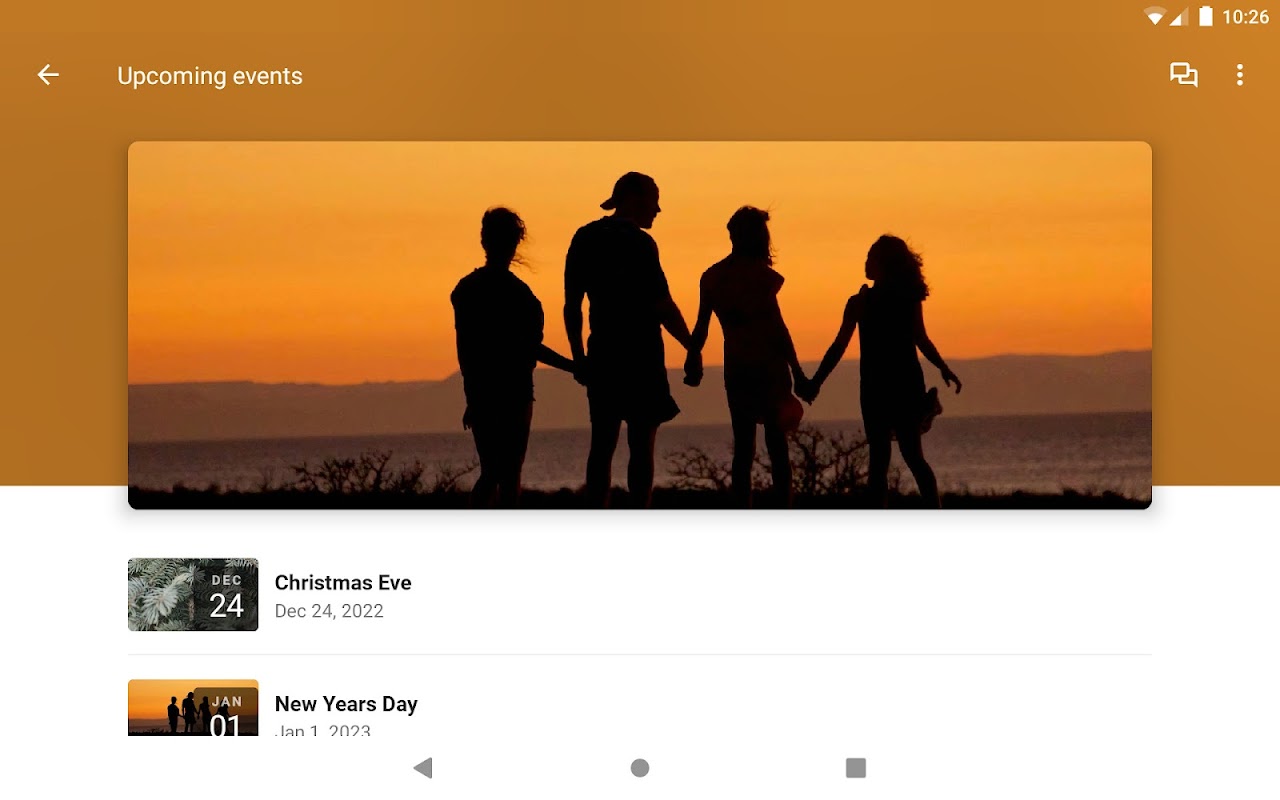Select the Christmas Eve event title
This screenshot has height=800, width=1280.
(343, 582)
